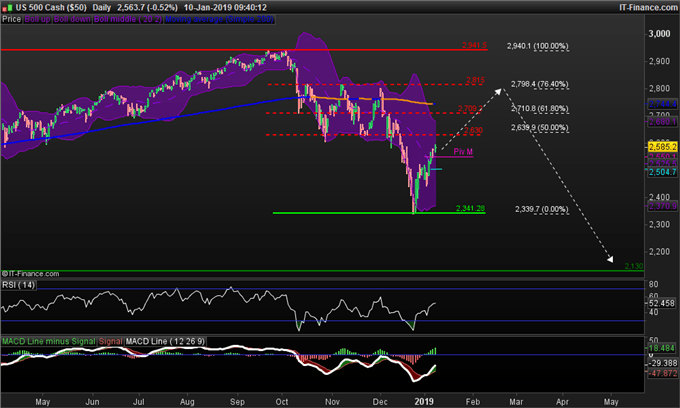Click the 10-Jan-2019 09:40:12 timestamp
The image size is (680, 408).
click(x=225, y=7)
